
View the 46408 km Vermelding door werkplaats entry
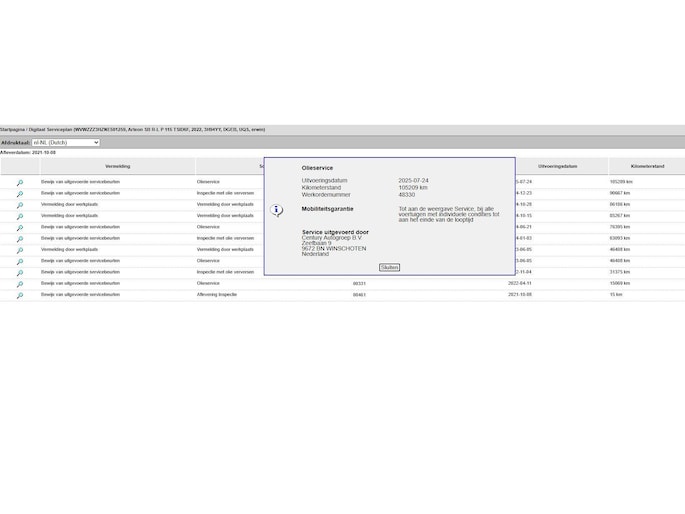tap(19, 250)
